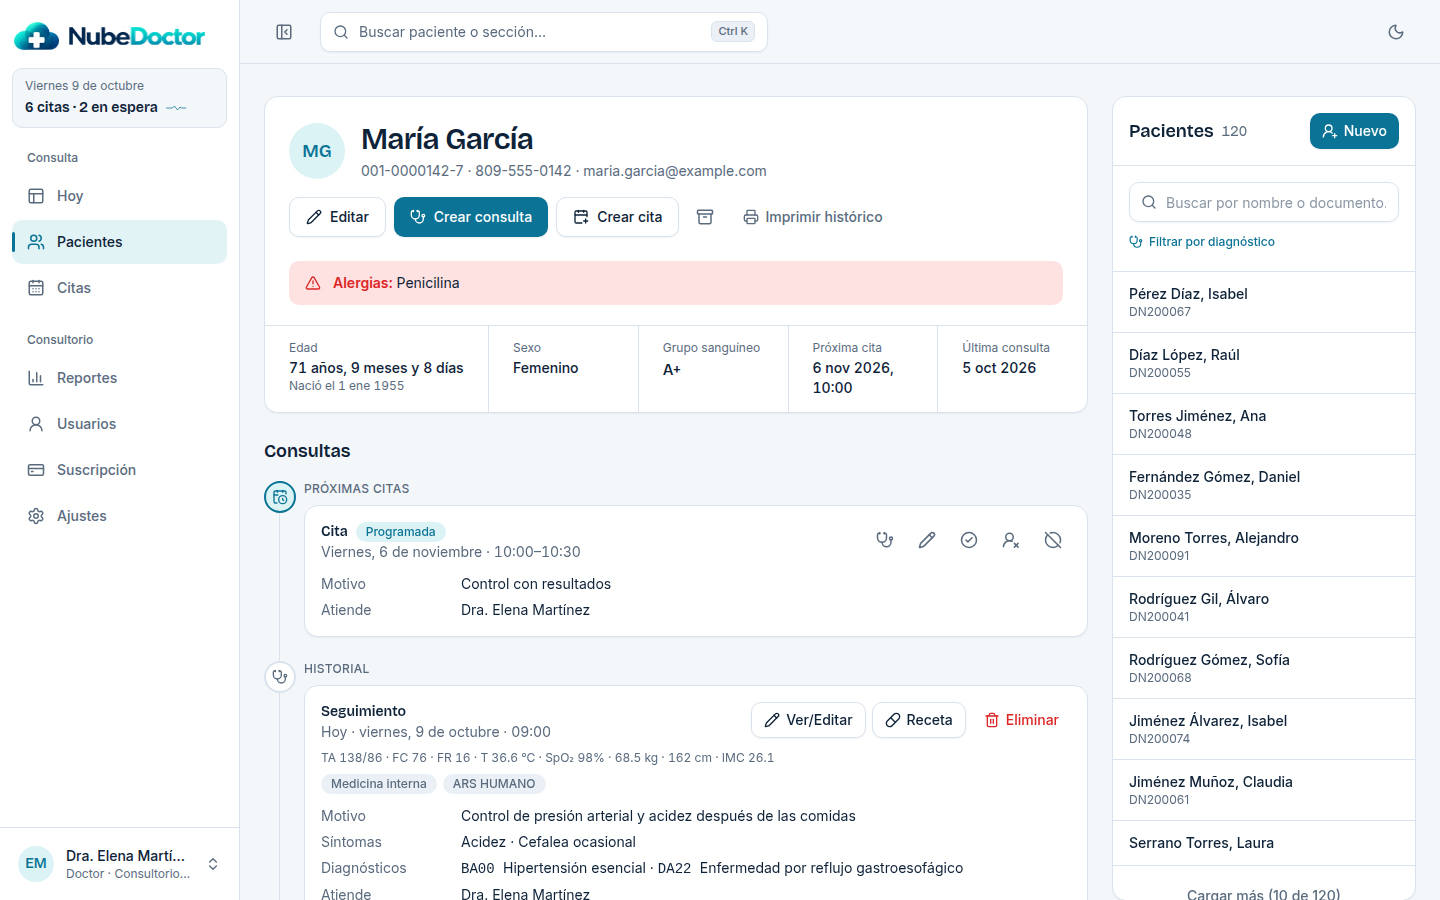
Task: Open patient Serrano Torres, Laura
Action: [x=1264, y=843]
